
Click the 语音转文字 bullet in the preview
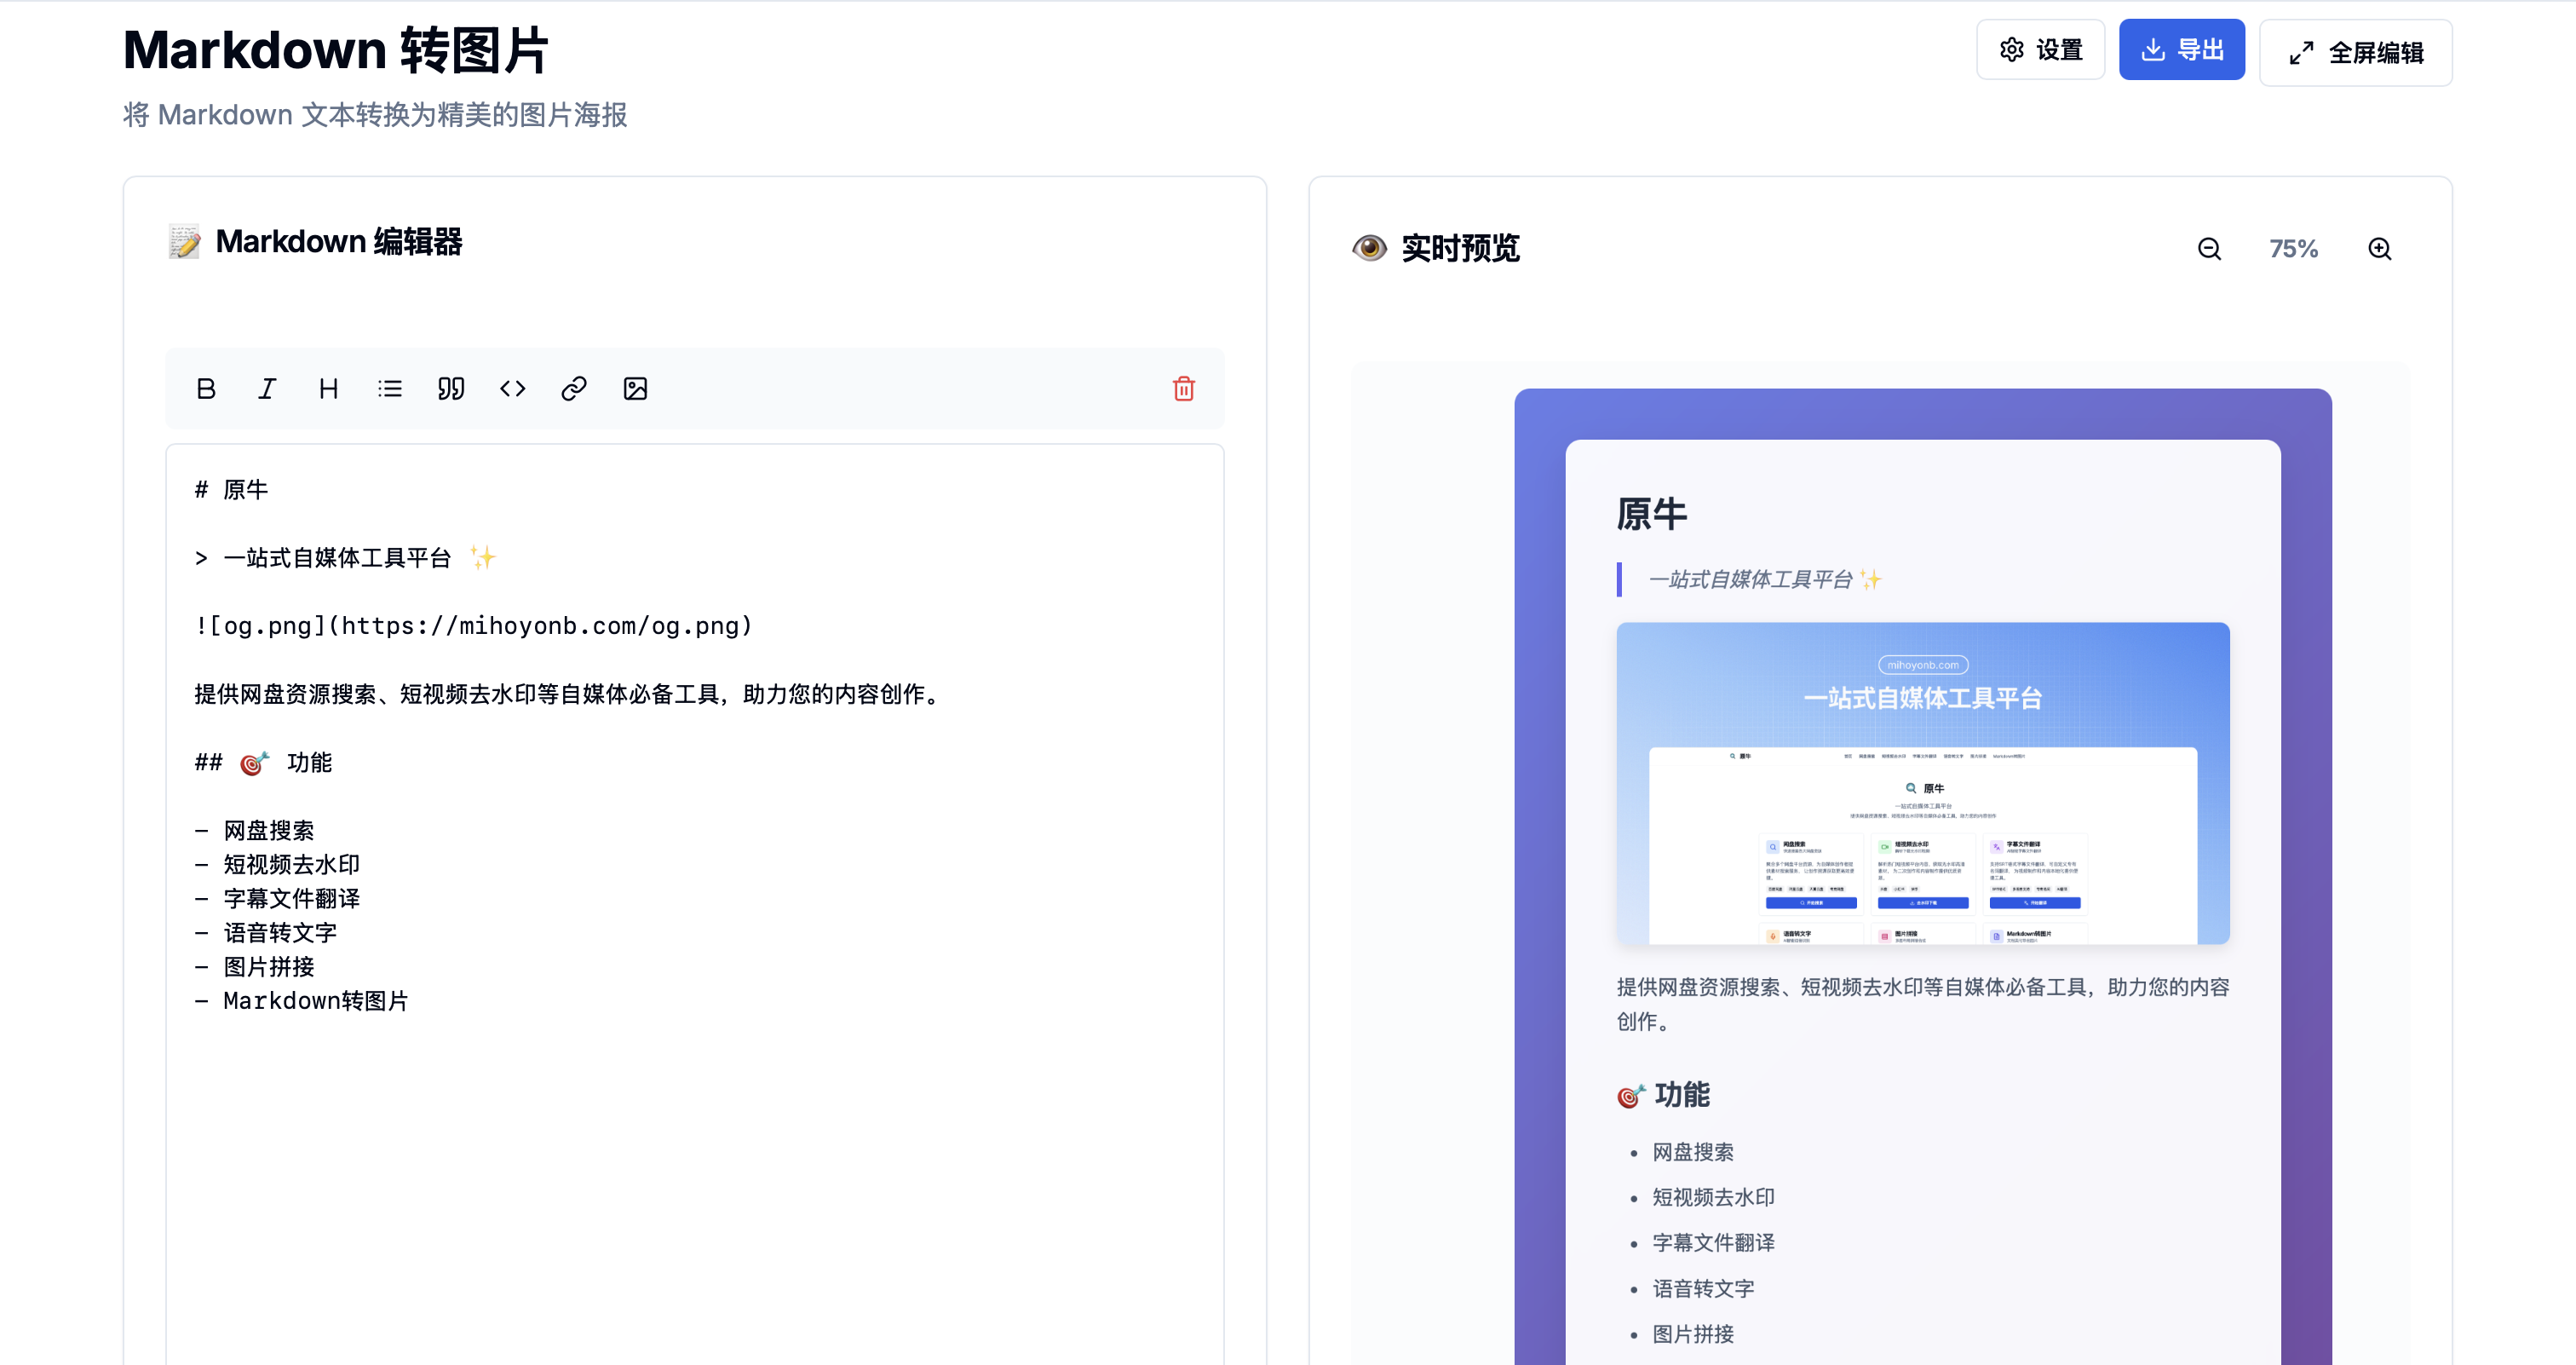coord(1703,1289)
